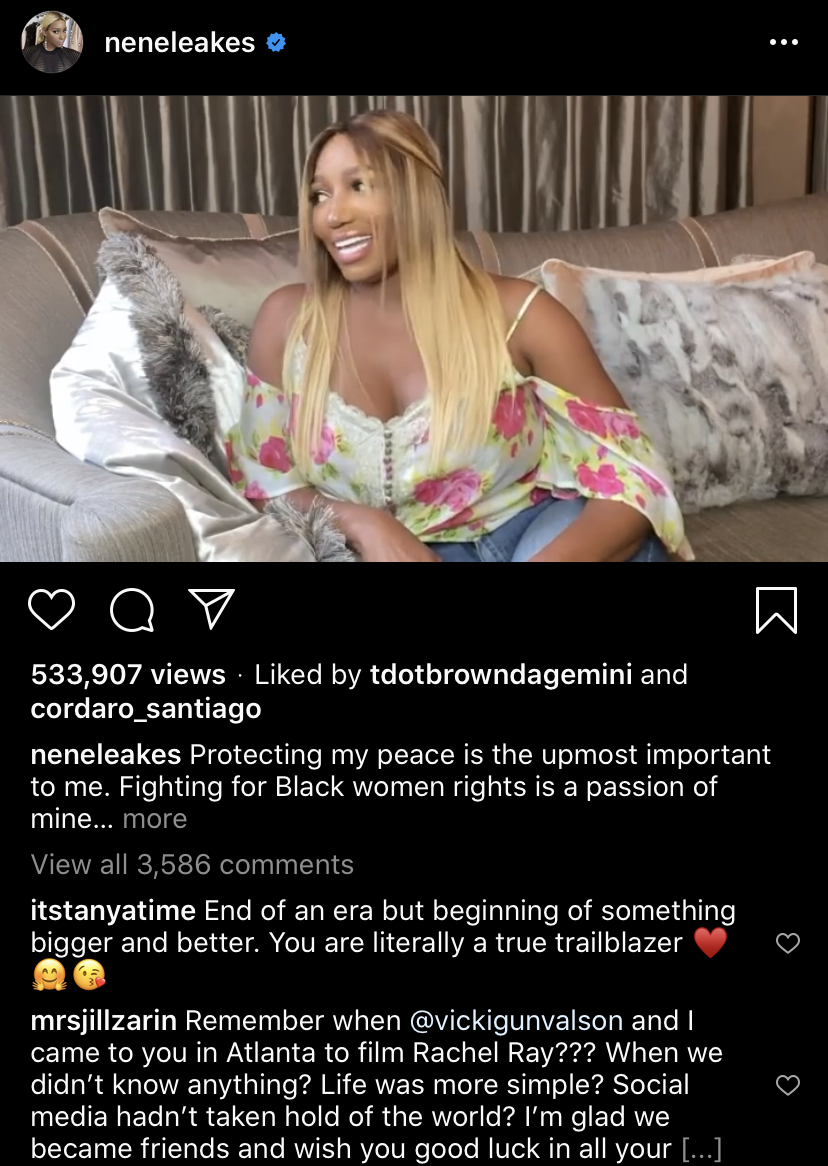The height and width of the screenshot is (1166, 828).
Task: Open comments with the speech bubble icon
Action: 132,610
